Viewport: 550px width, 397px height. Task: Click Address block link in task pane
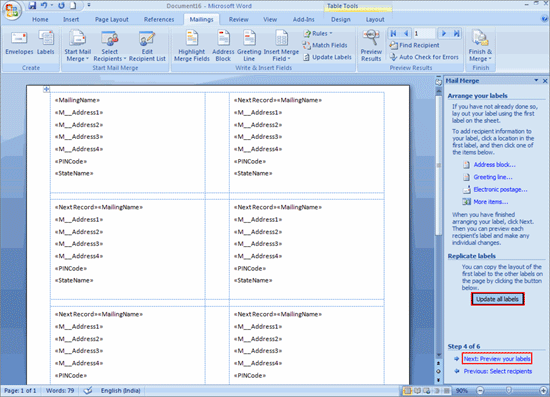494,165
